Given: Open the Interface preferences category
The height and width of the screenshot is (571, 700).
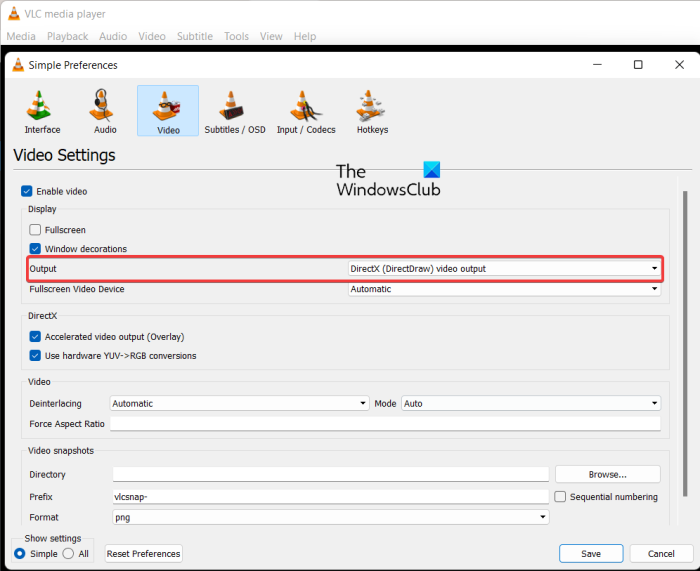Looking at the screenshot, I should click(42, 112).
